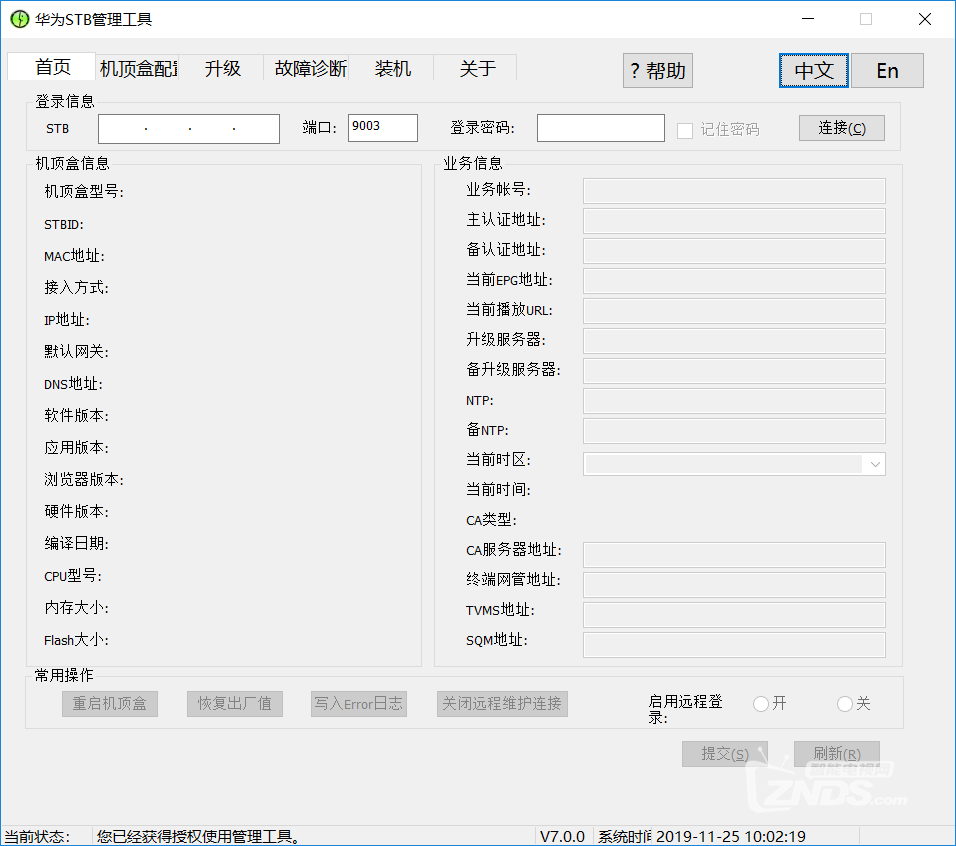Focus the STB IP address field
Screen dimensions: 956x846
(189, 129)
